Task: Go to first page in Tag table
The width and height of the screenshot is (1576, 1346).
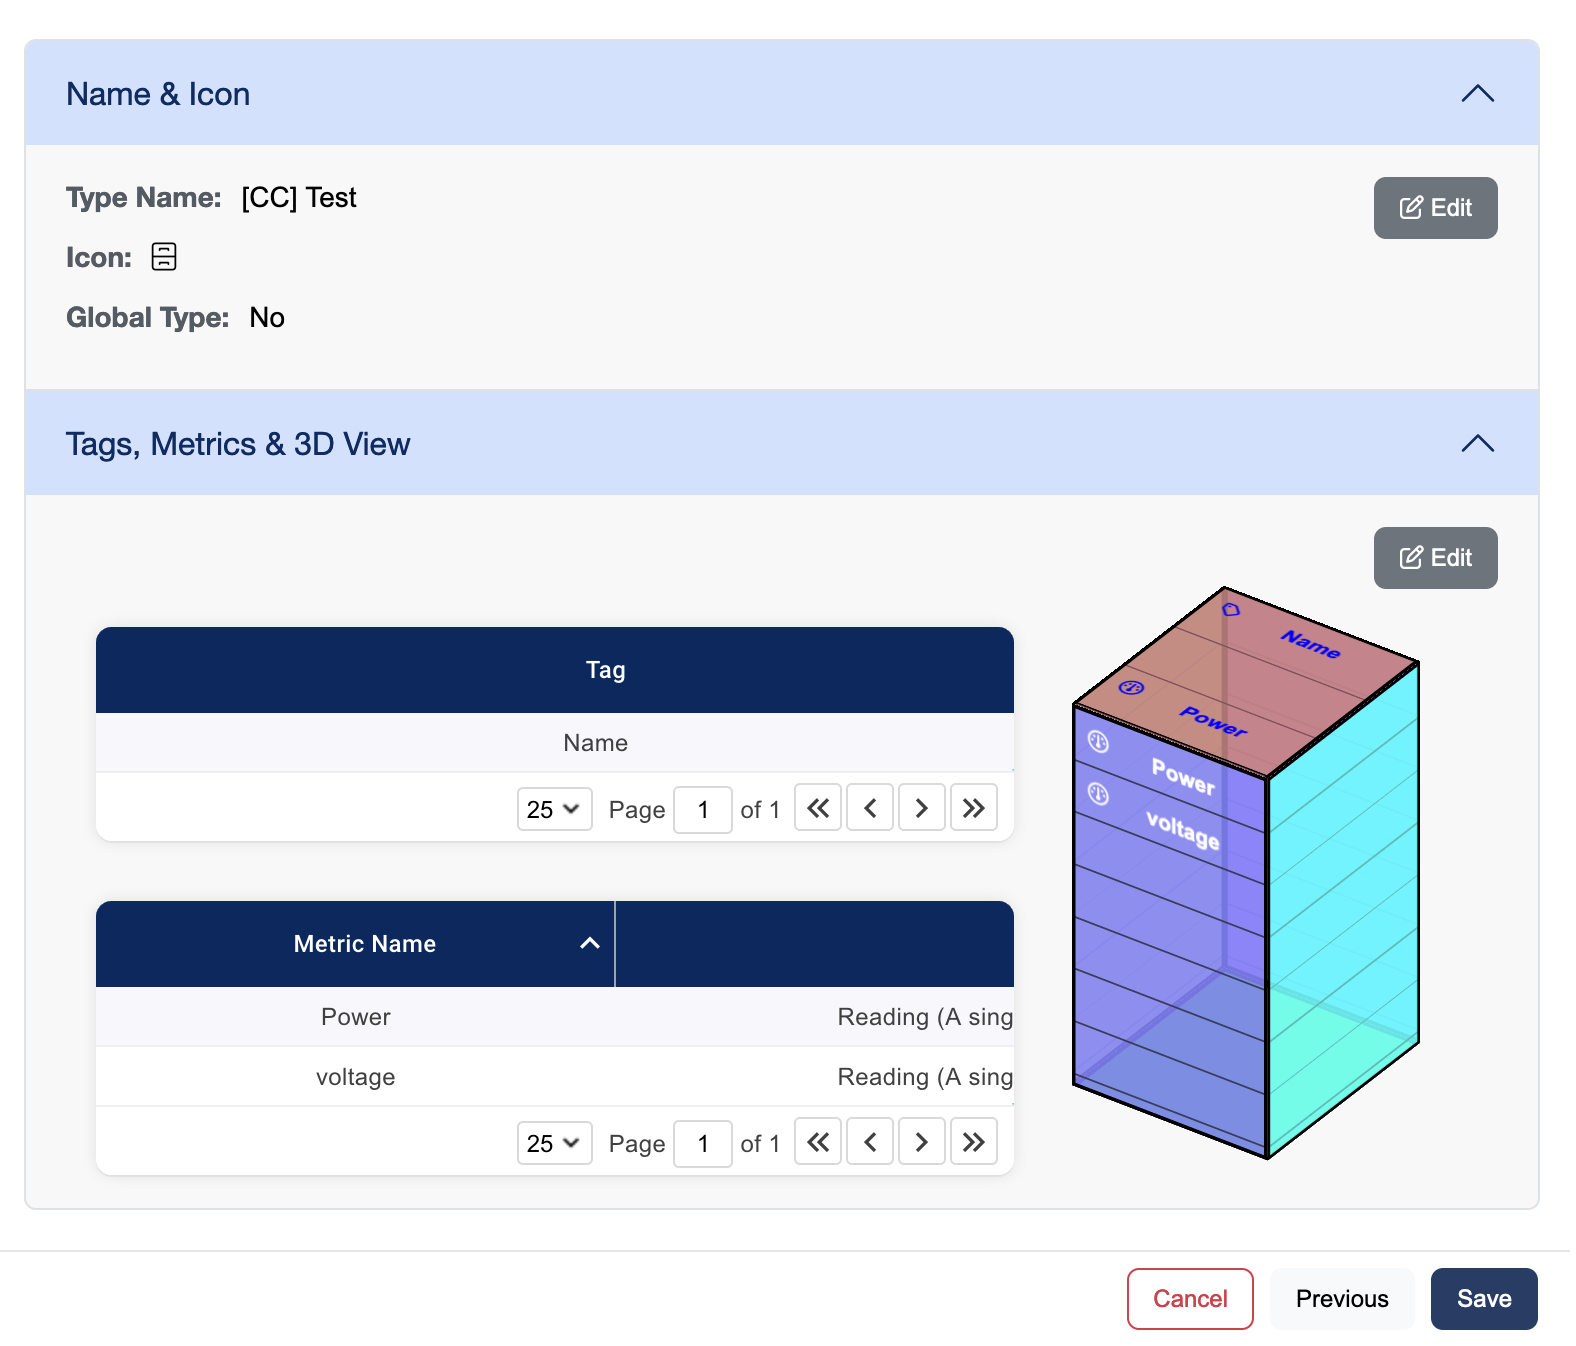Action: click(817, 808)
